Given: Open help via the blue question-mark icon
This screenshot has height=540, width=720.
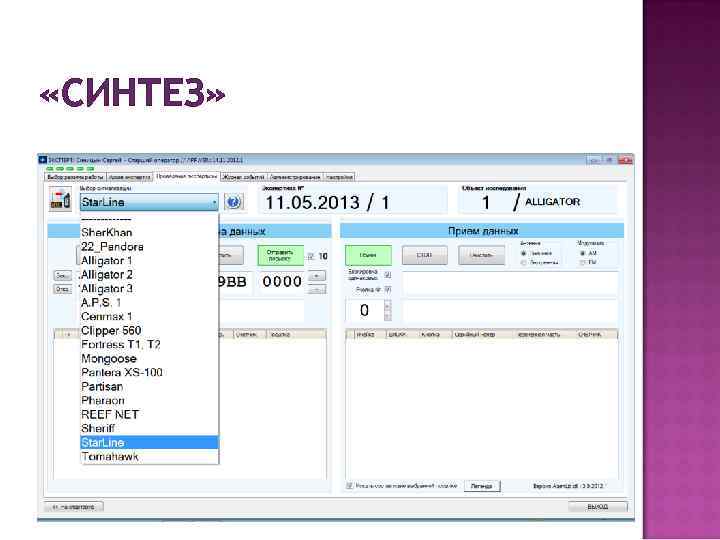Looking at the screenshot, I should pos(233,202).
